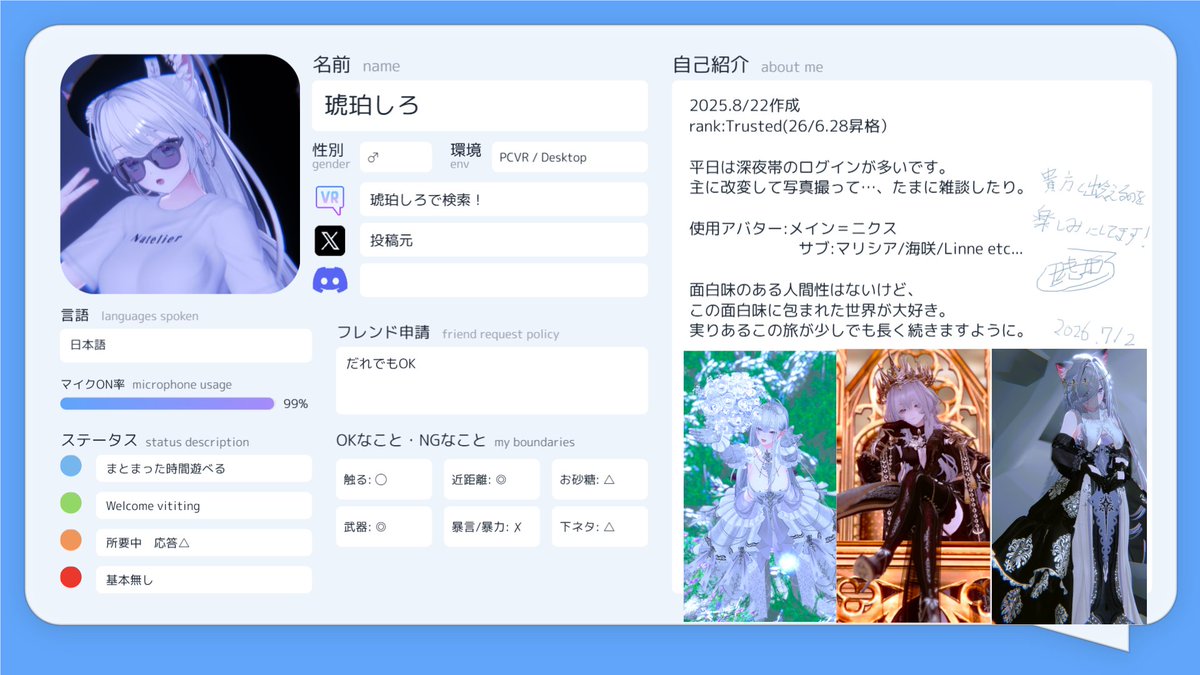
Task: Click the OKなこと・NGなこと my boundaries heading
Action: point(455,441)
